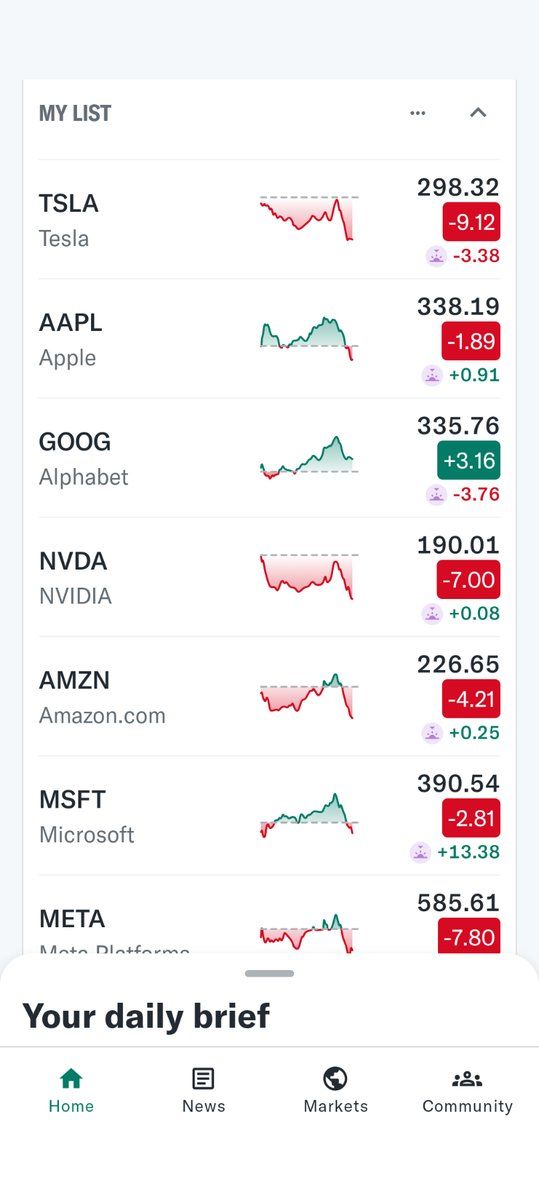Tap the purple after-hours icon next to TSLA -3.38
Screen dimensions: 539x1200
click(x=436, y=256)
